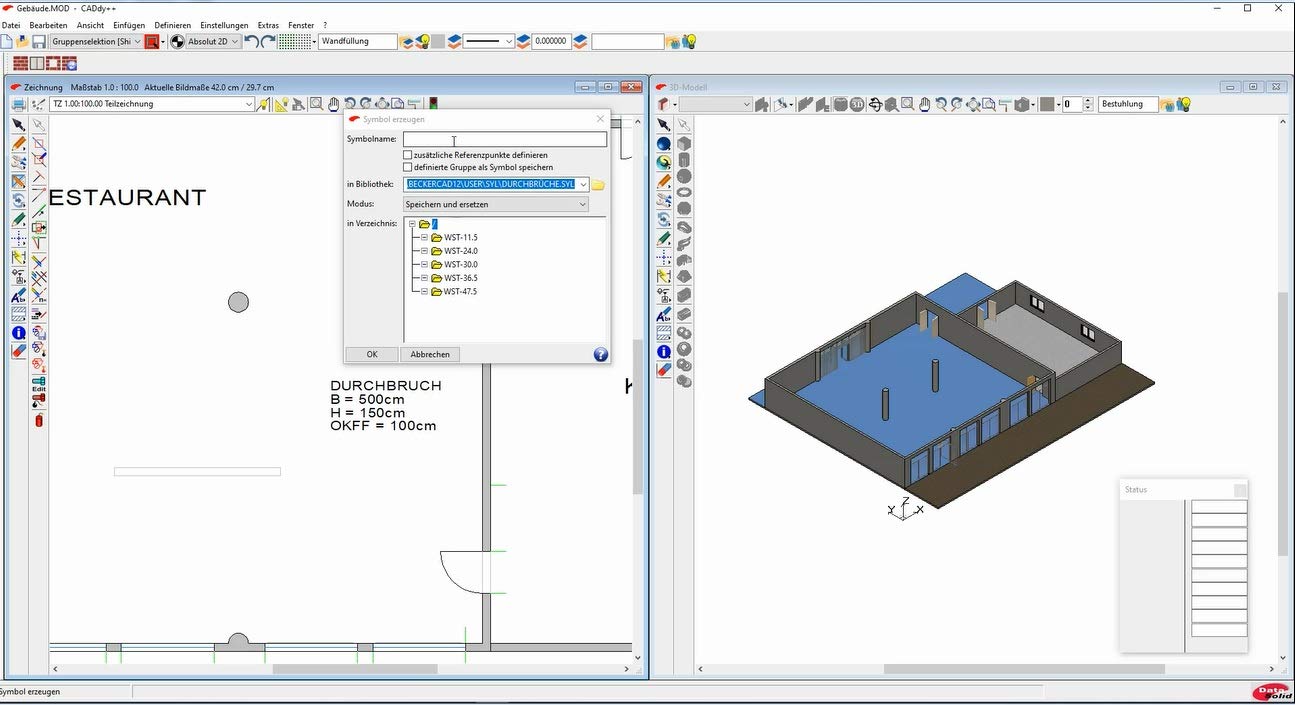Click the in Bibliothek path field

click(x=496, y=185)
